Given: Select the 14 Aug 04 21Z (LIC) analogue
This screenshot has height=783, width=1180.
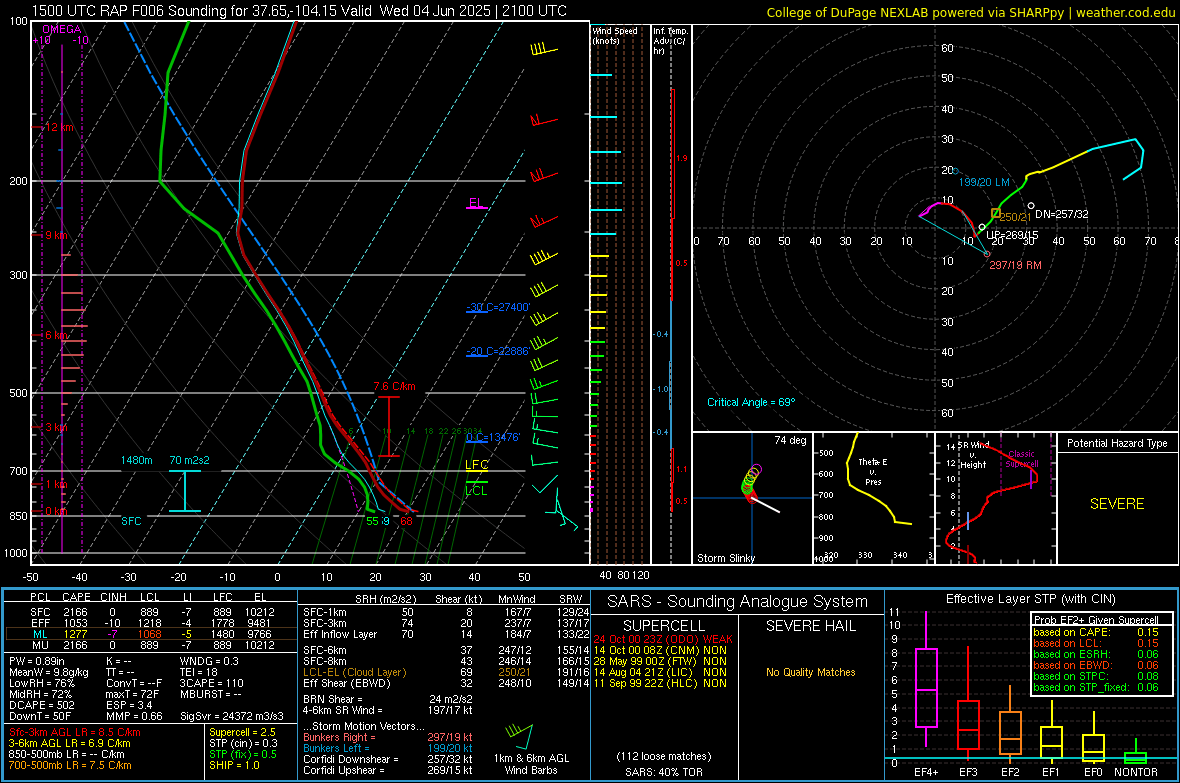Looking at the screenshot, I should pyautogui.click(x=660, y=672).
